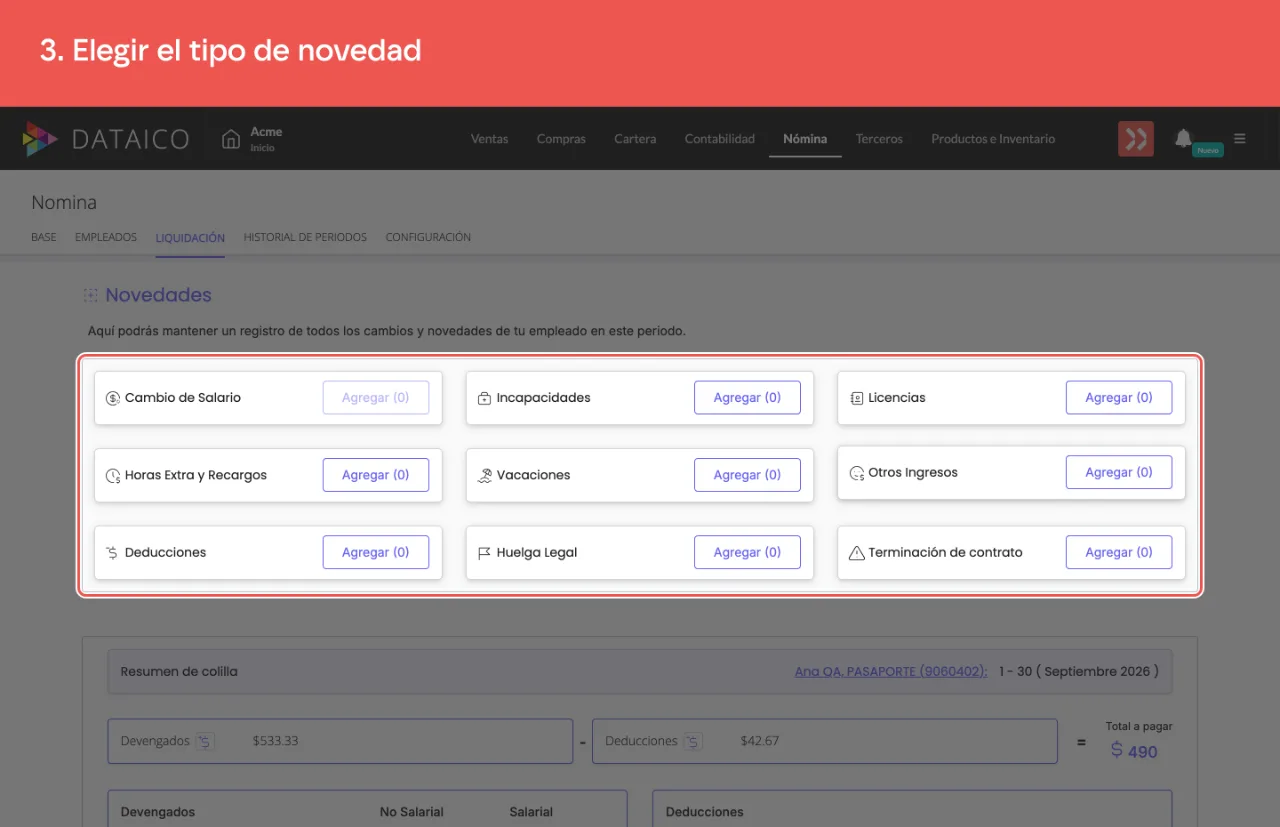Click the Devengados $533.33 field
The image size is (1280, 827).
point(340,741)
